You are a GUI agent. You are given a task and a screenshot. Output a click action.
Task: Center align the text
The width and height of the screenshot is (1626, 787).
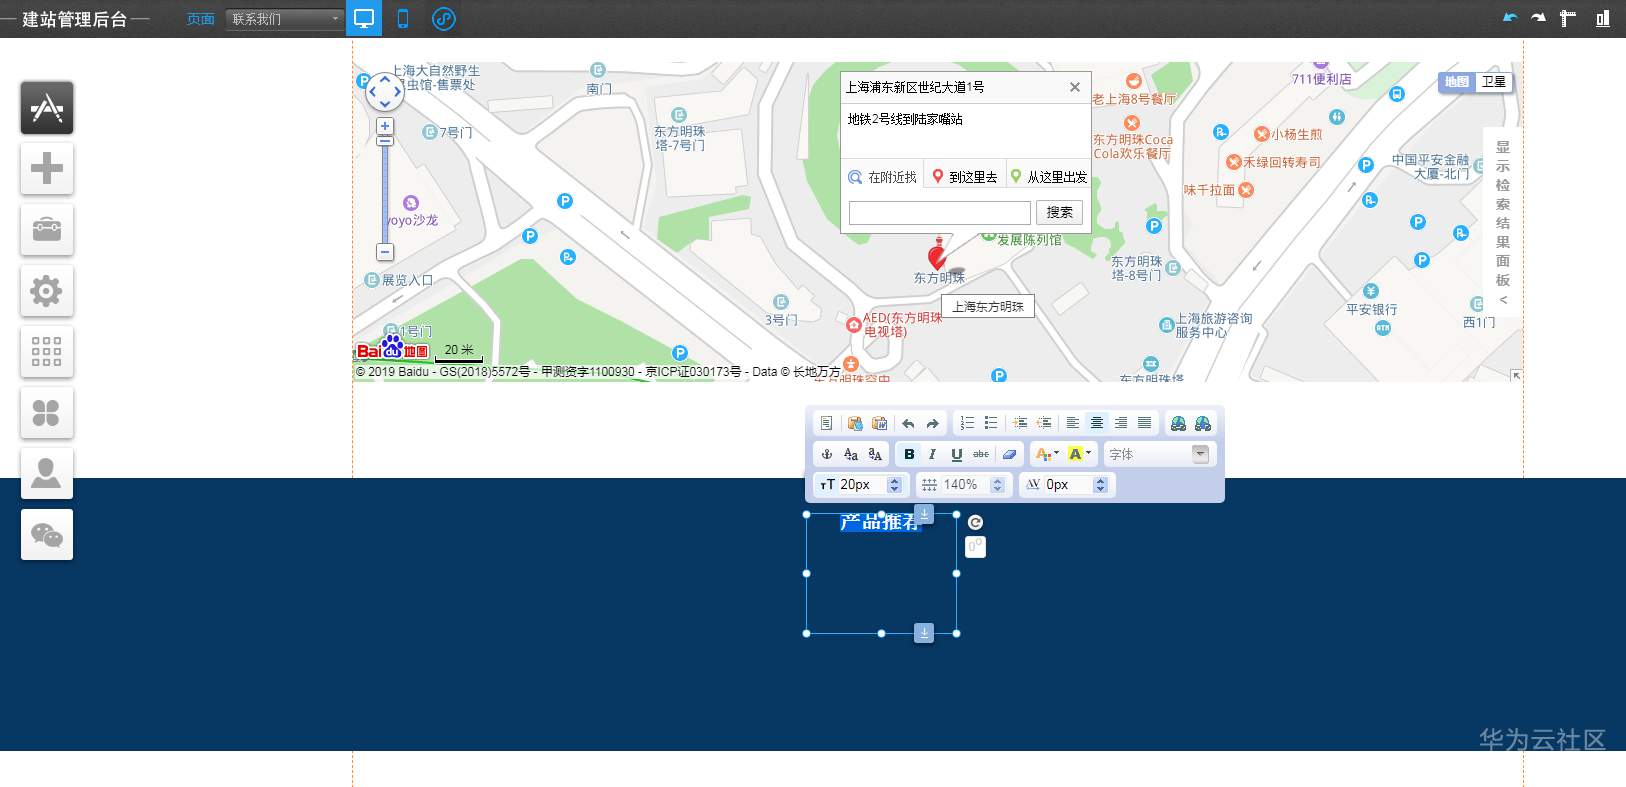[x=1097, y=423]
